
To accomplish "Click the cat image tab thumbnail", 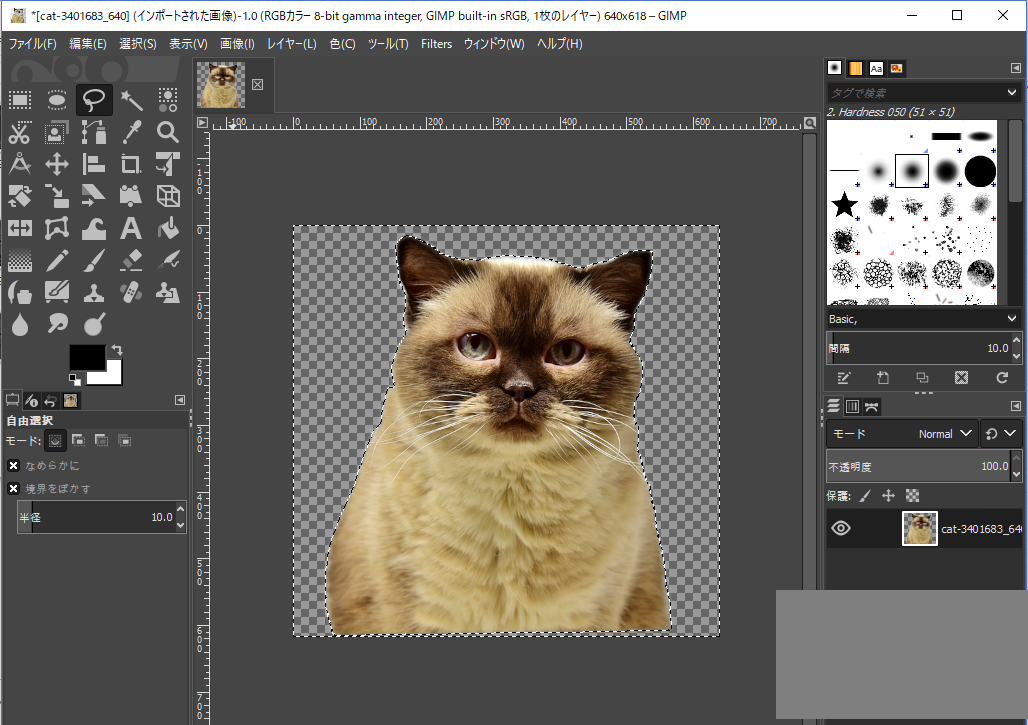I will (220, 85).
